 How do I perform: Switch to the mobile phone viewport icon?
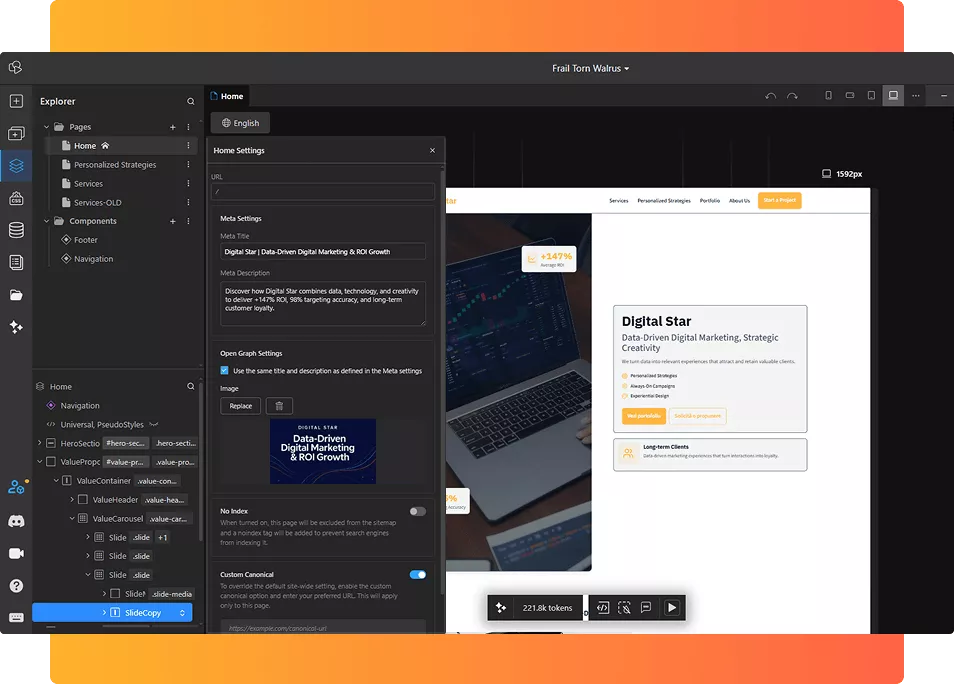click(828, 96)
